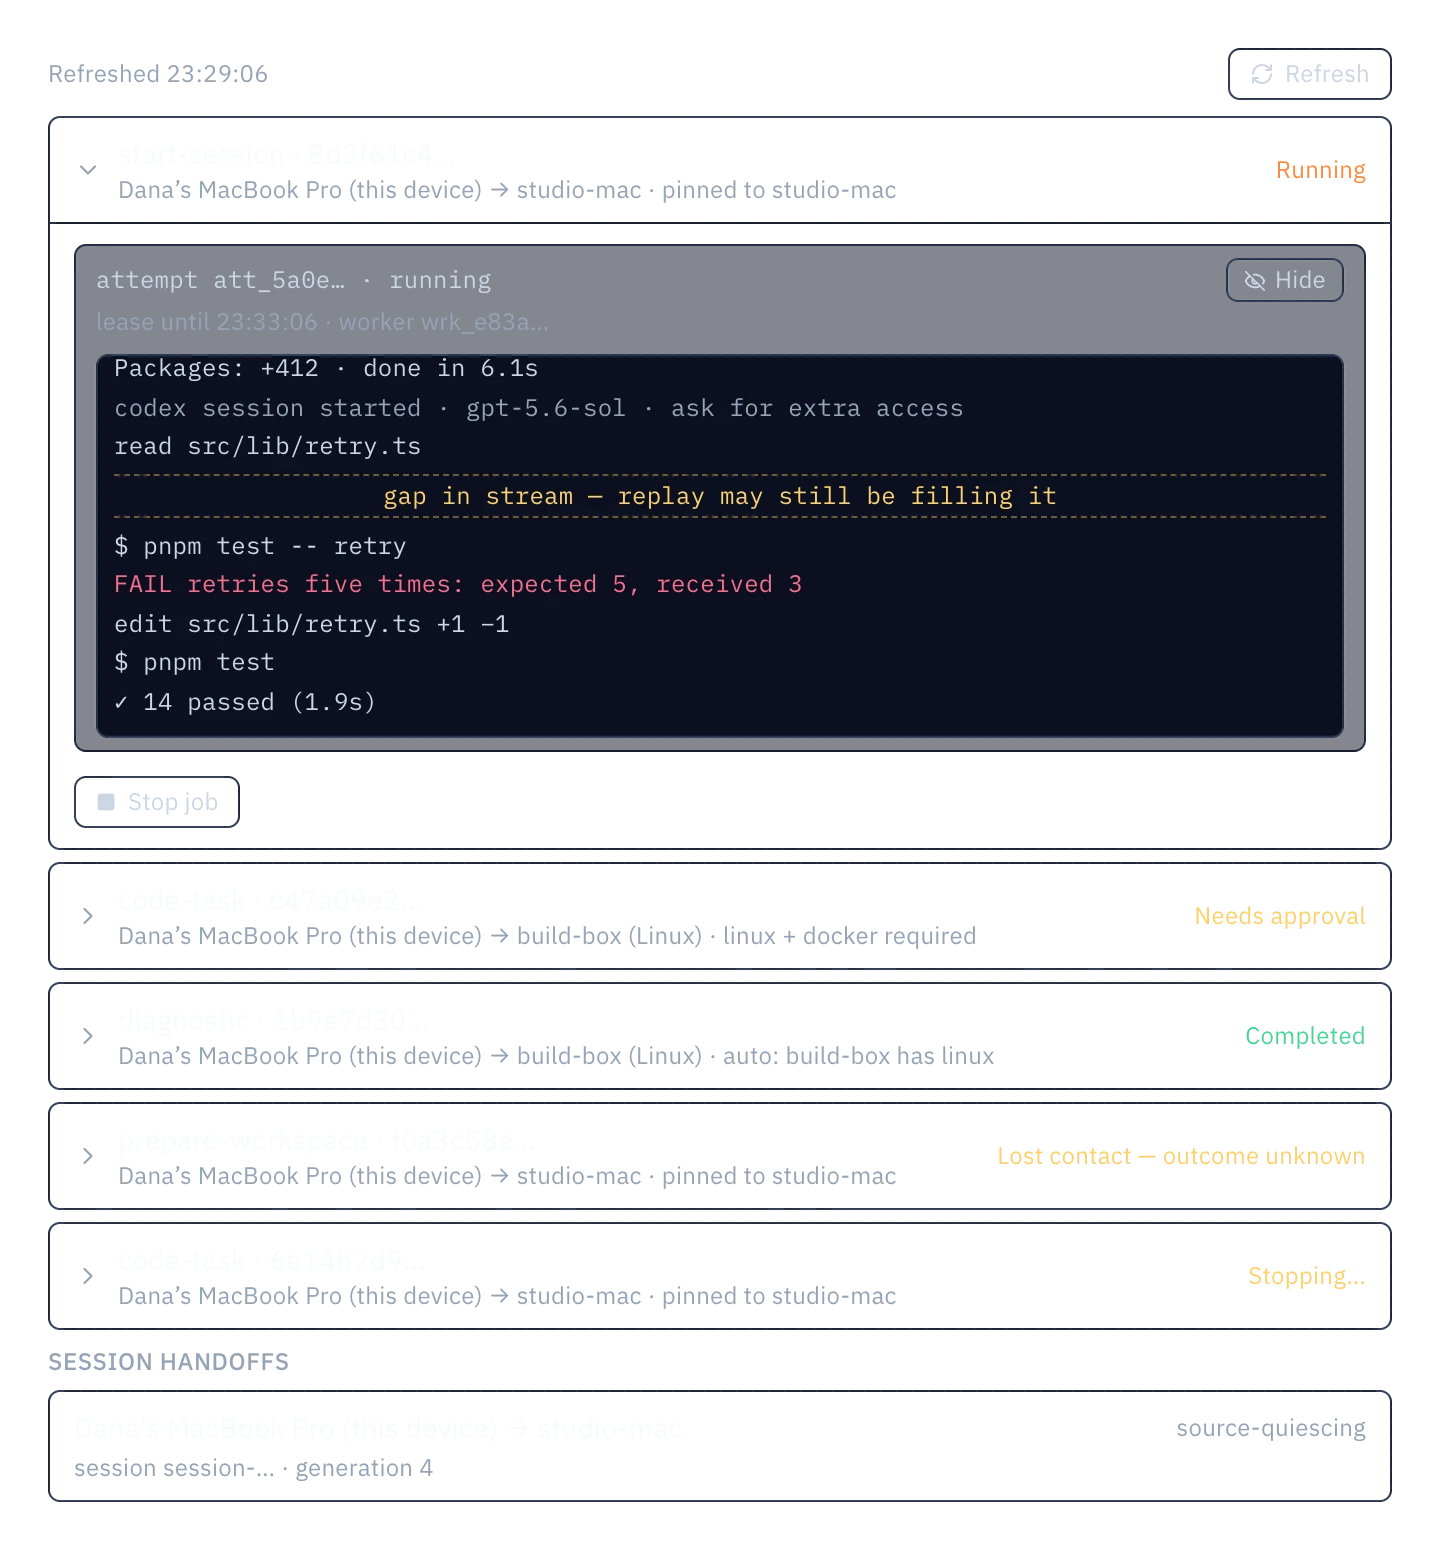Click the 'SESSION HANDOFFS' section heading
The height and width of the screenshot is (1550, 1440).
pyautogui.click(x=169, y=1362)
